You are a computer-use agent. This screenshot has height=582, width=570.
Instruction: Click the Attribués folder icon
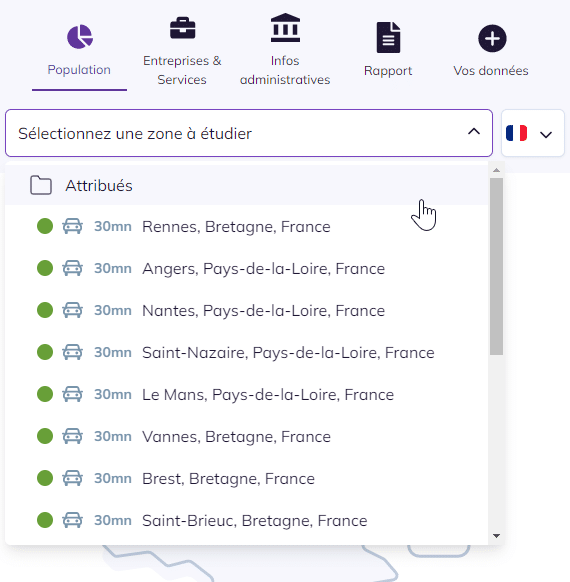click(x=41, y=185)
